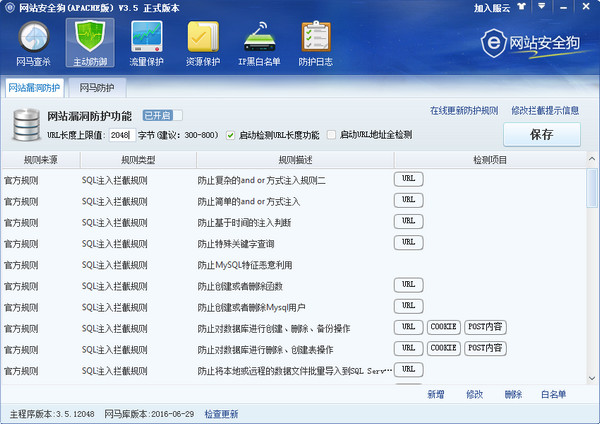
Task: Sort by 检测项目 column header
Action: pyautogui.click(x=490, y=160)
